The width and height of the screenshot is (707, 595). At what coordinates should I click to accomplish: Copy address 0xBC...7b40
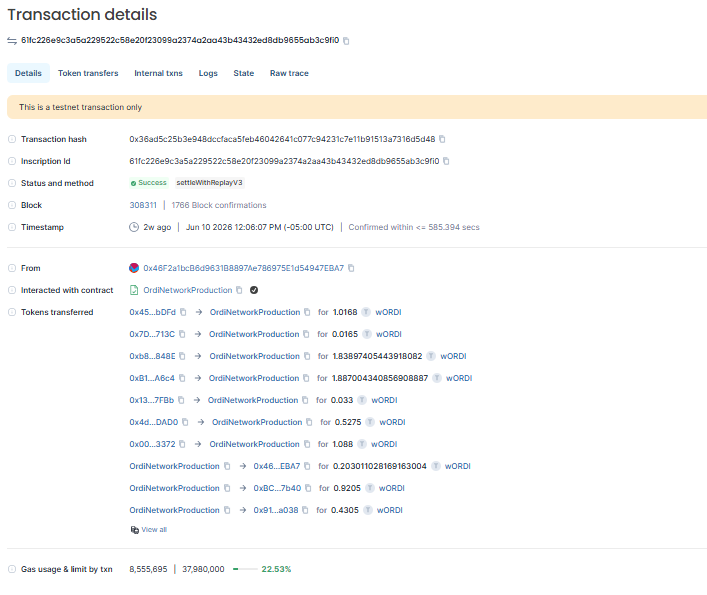pyautogui.click(x=308, y=488)
